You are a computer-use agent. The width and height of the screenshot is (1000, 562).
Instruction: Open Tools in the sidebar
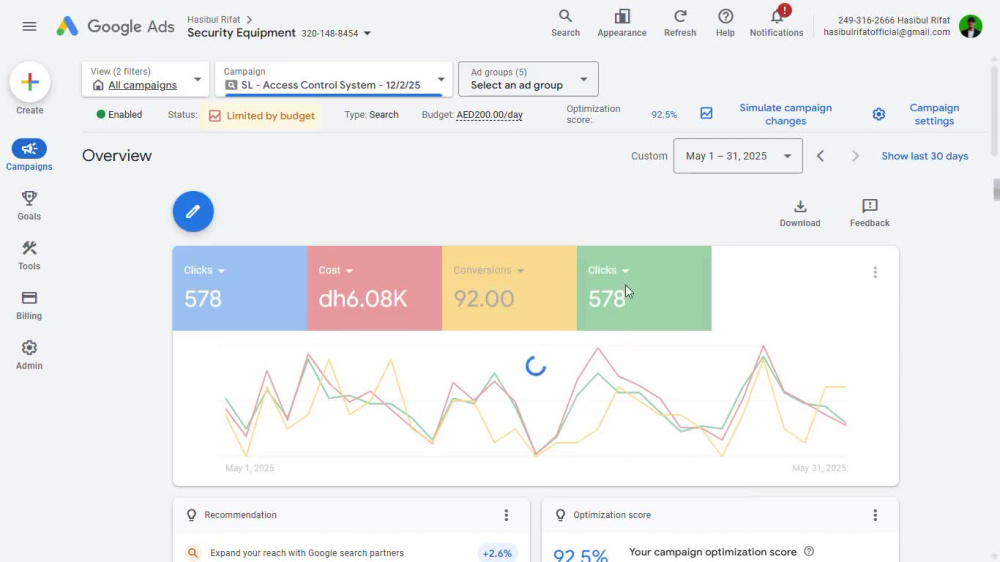29,255
